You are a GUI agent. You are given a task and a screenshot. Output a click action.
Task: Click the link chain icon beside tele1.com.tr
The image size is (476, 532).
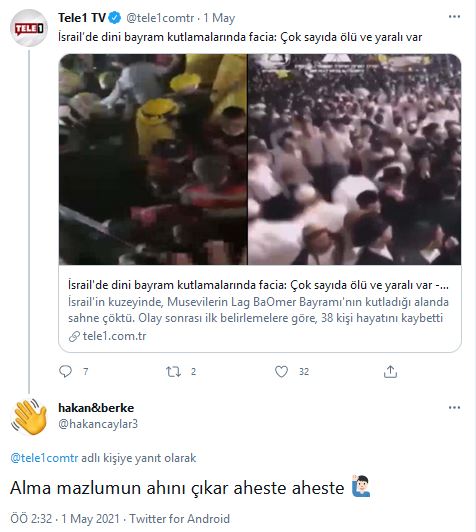[x=74, y=336]
